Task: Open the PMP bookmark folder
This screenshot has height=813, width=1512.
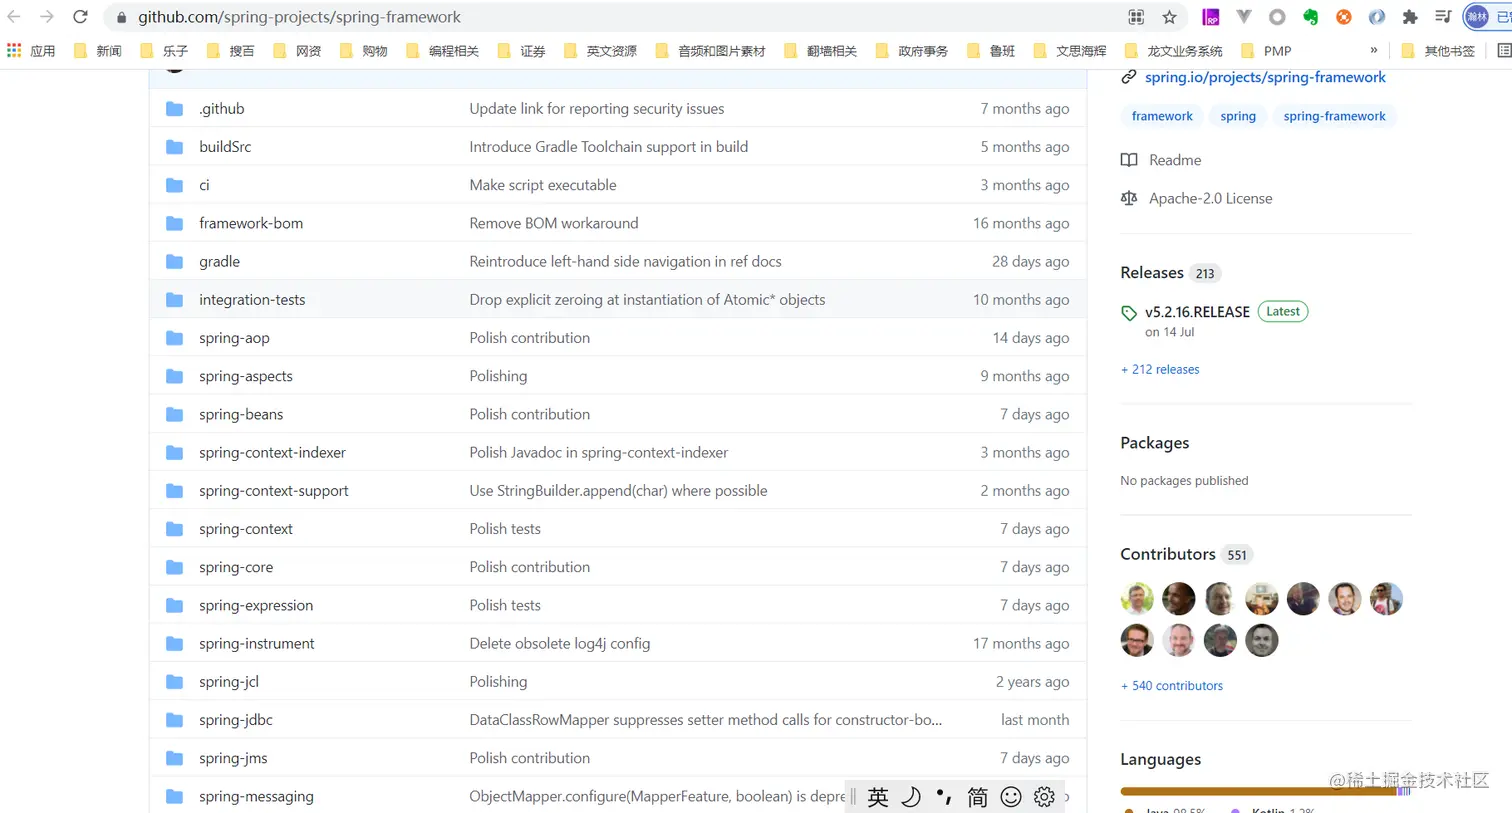Action: click(1266, 51)
